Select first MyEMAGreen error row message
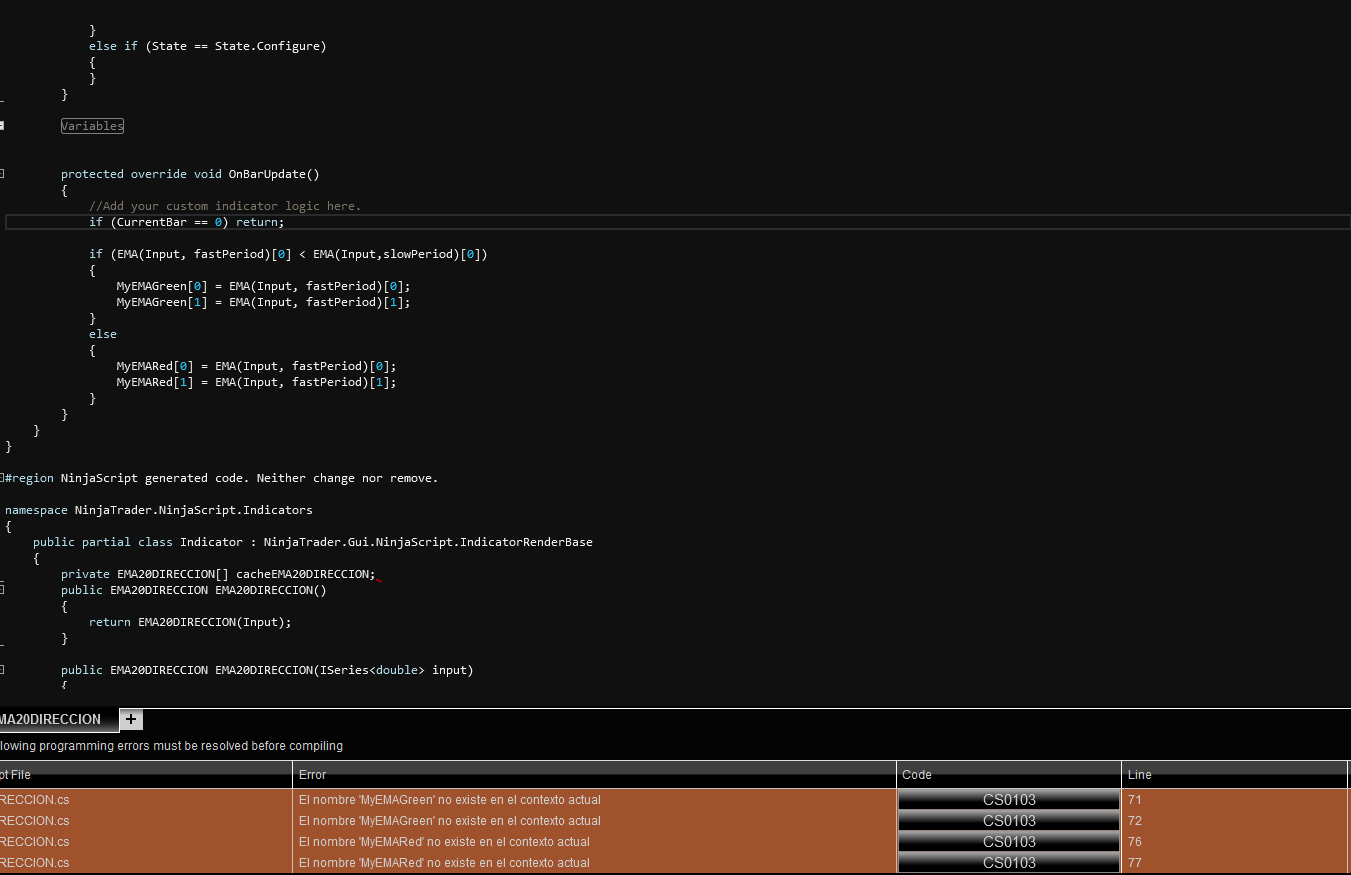Image resolution: width=1351 pixels, height=875 pixels. click(x=450, y=800)
